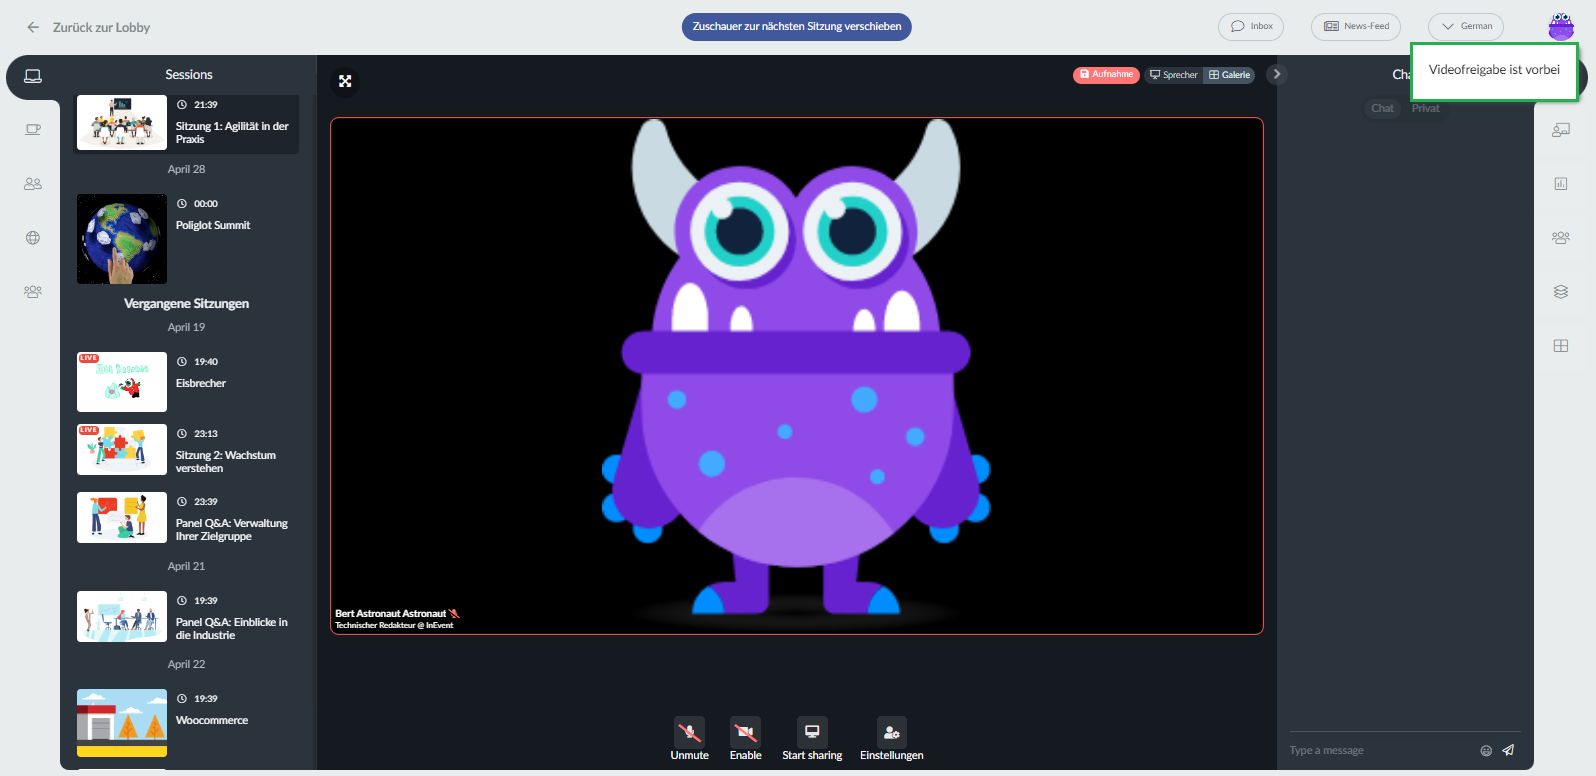
Task: Open the purple monster profile avatar
Action: pos(1561,26)
